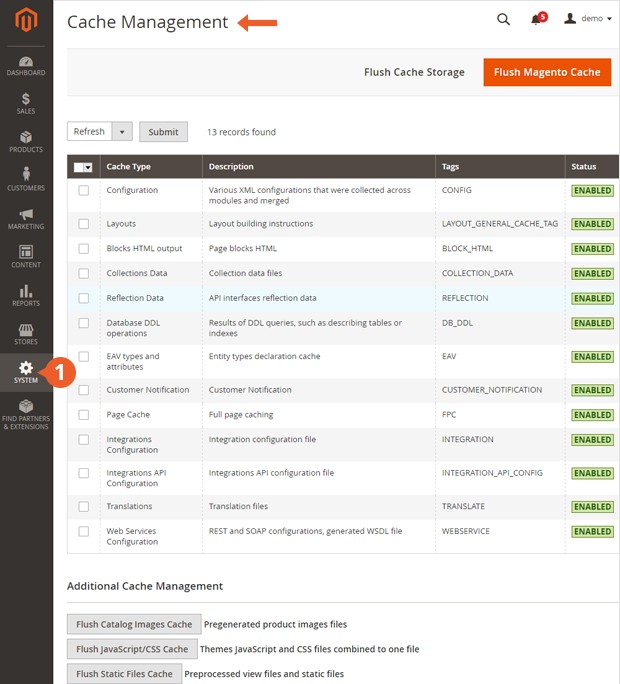Check the Blocks HTML output checkbox
This screenshot has width=620, height=684.
click(x=84, y=249)
